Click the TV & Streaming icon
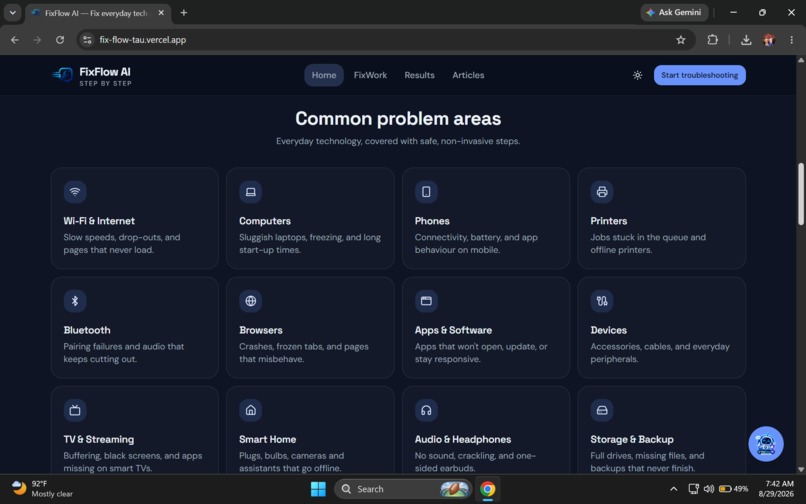 tap(75, 410)
